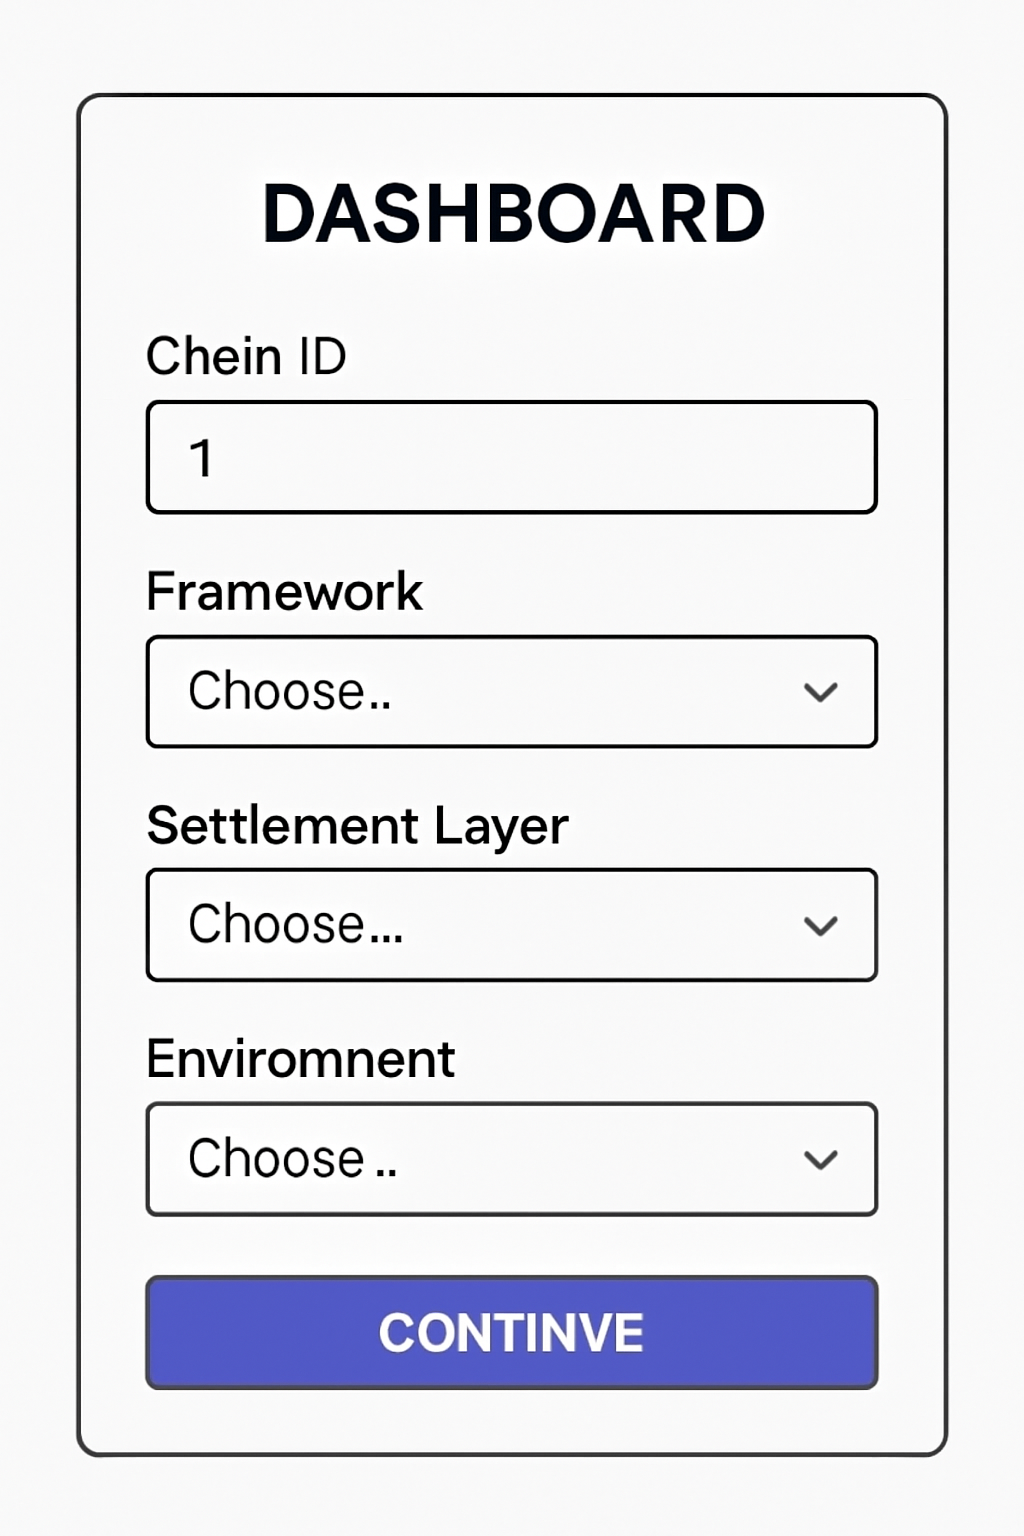
Task: Click the value "1" in Chein ID
Action: click(201, 459)
